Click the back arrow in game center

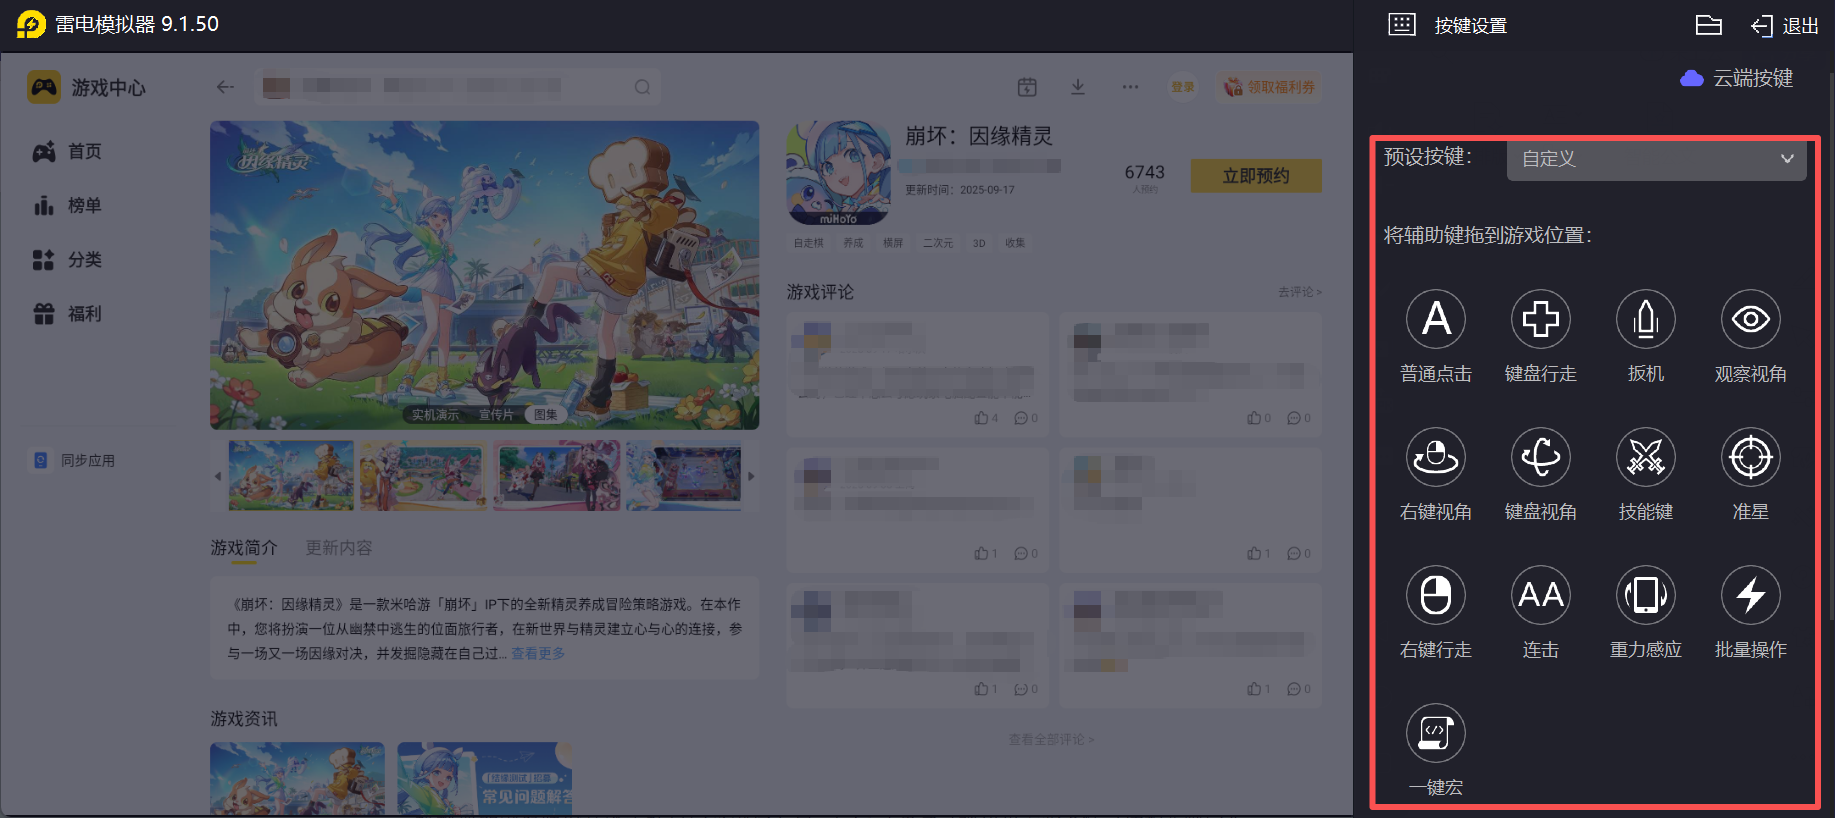(225, 87)
